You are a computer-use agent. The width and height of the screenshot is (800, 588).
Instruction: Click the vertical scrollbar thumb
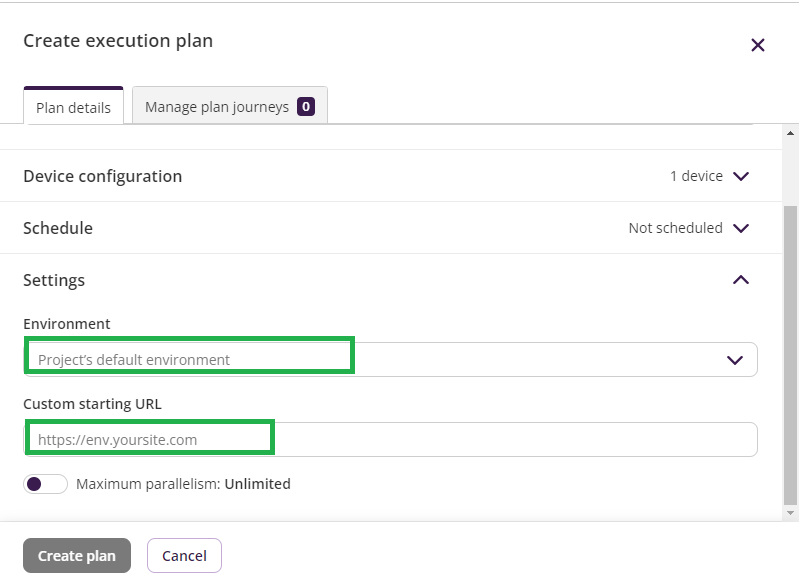790,355
